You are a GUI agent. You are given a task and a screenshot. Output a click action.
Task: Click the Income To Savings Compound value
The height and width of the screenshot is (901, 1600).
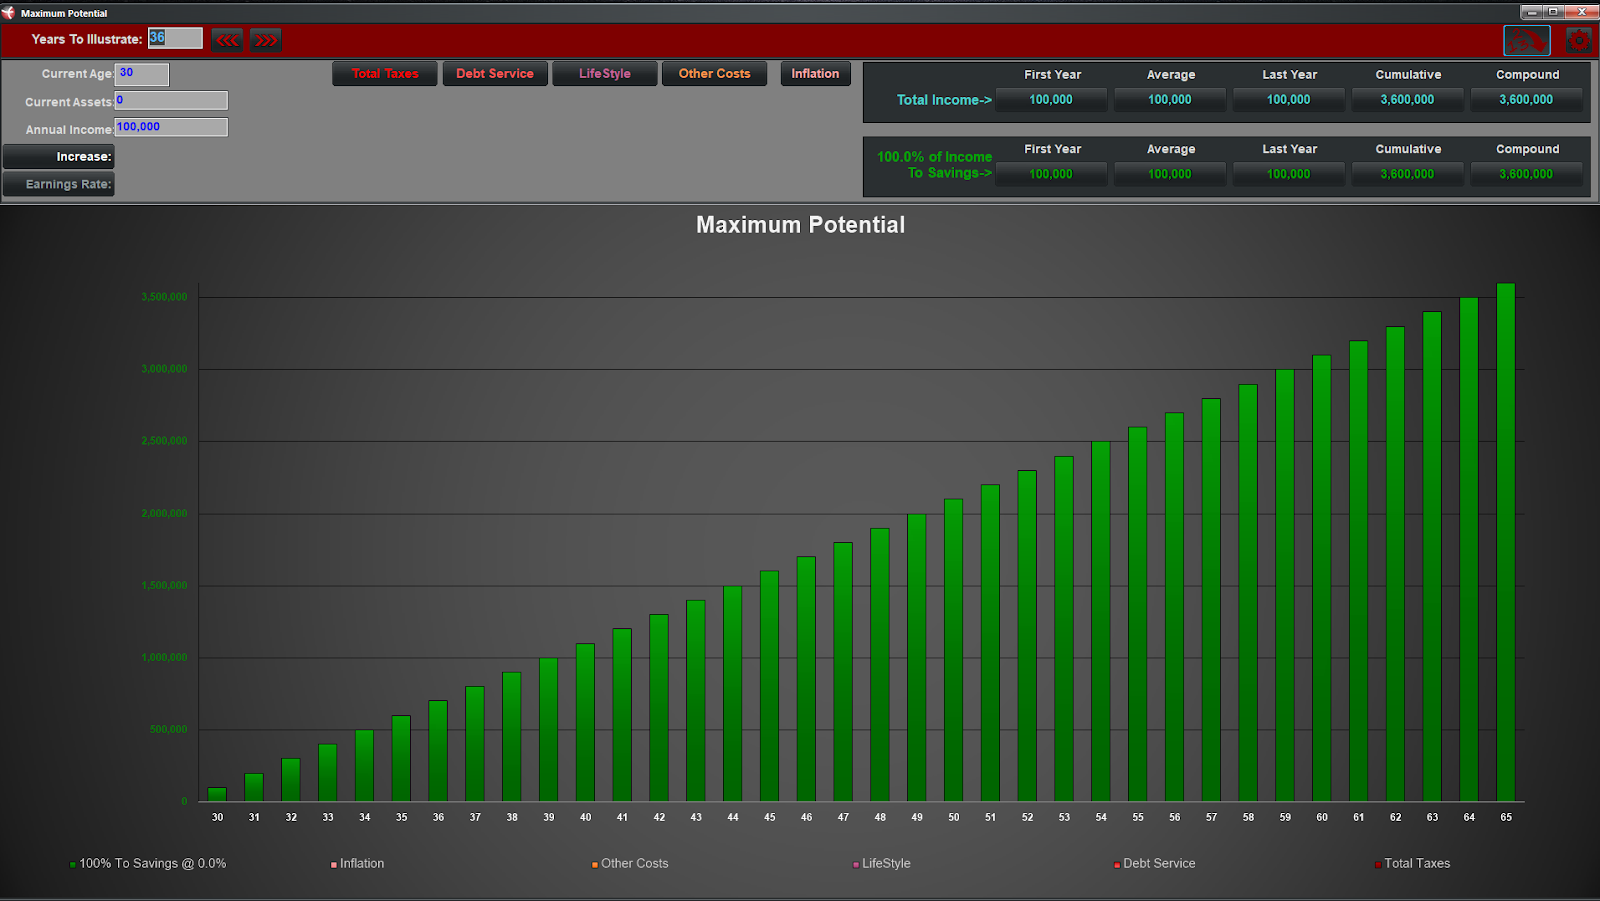pyautogui.click(x=1526, y=174)
